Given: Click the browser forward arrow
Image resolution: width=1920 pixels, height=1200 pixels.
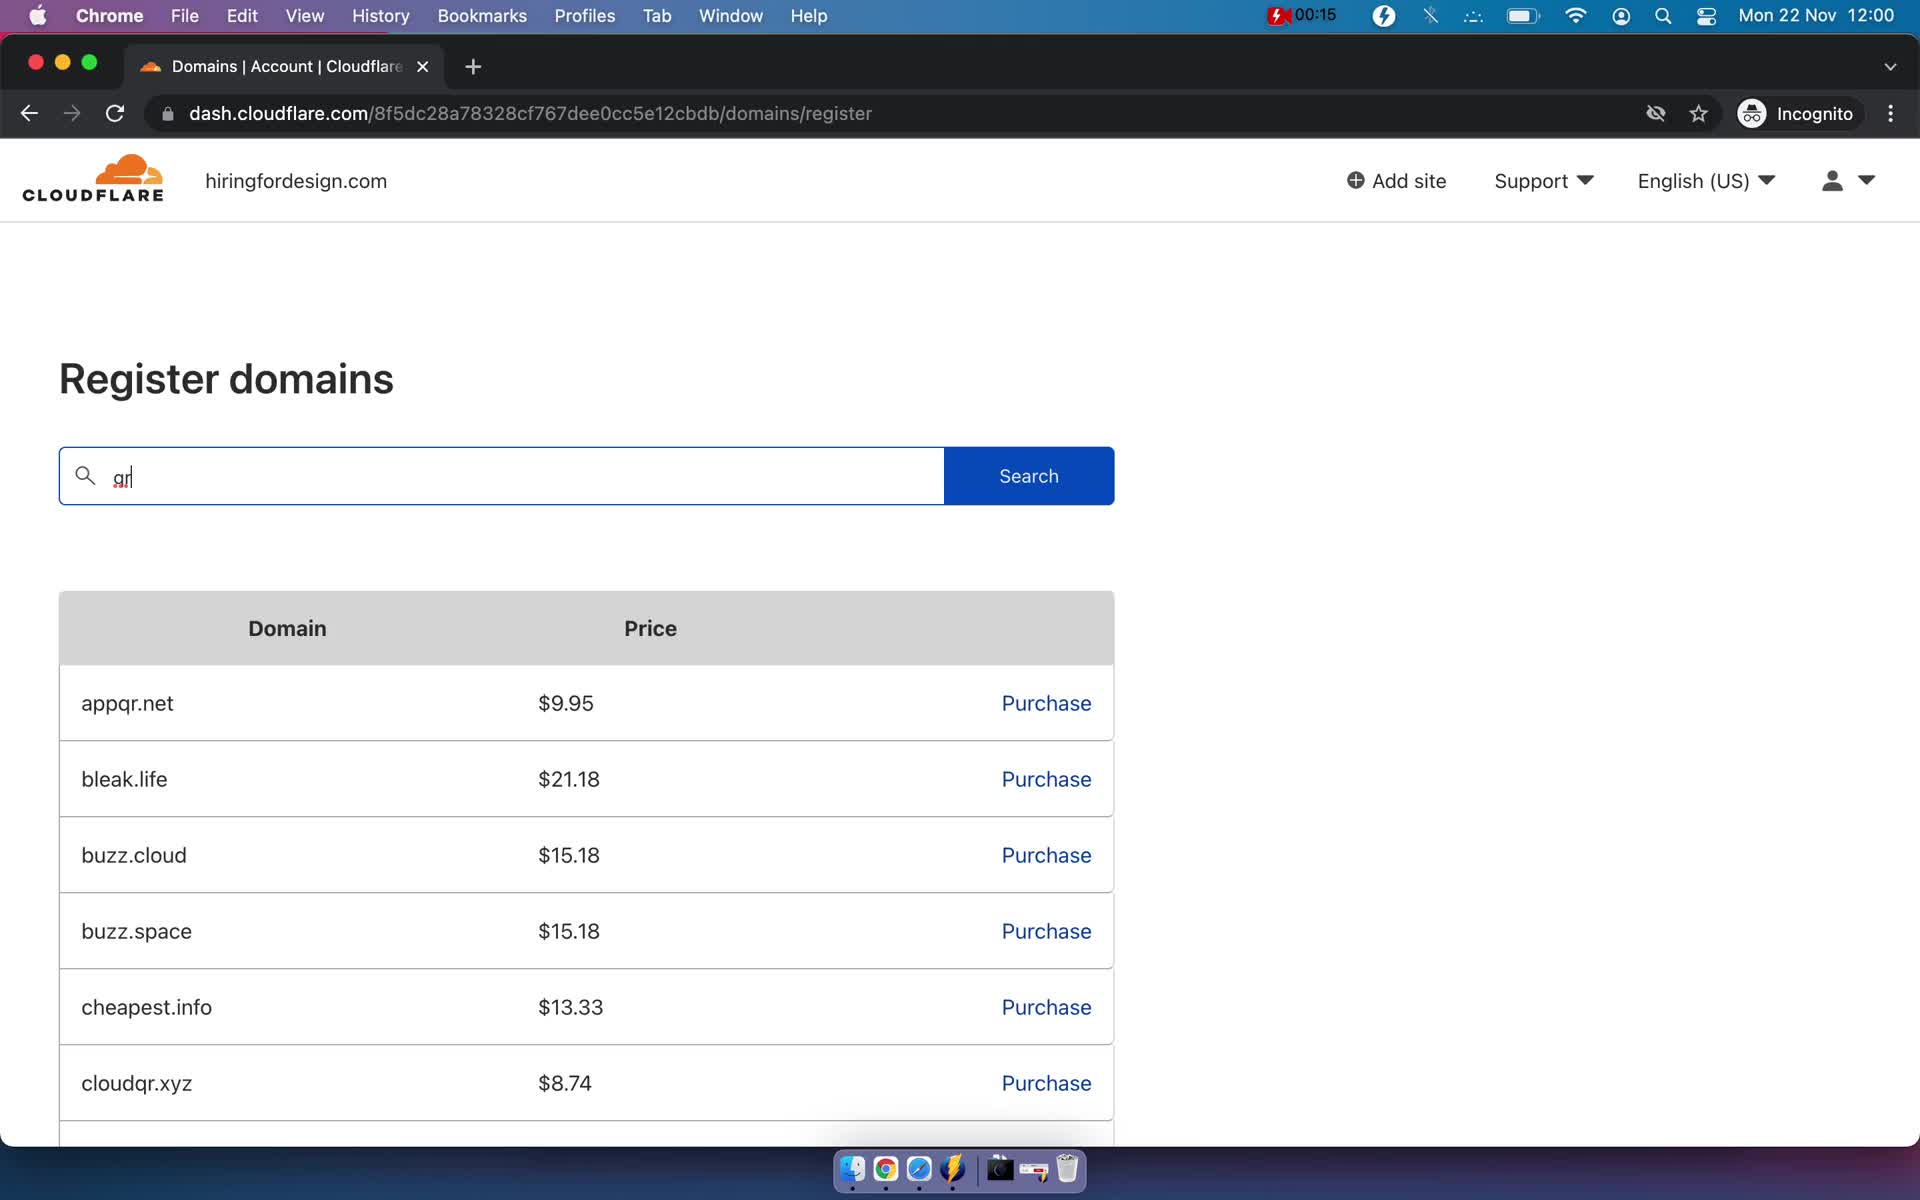Looking at the screenshot, I should [72, 113].
